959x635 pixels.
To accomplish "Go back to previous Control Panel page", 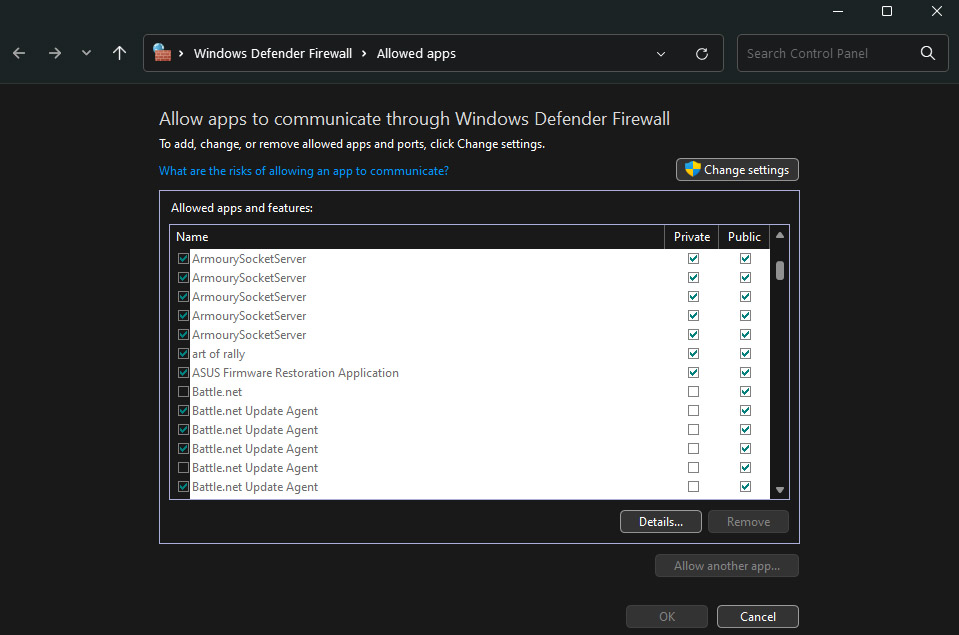I will 19,53.
